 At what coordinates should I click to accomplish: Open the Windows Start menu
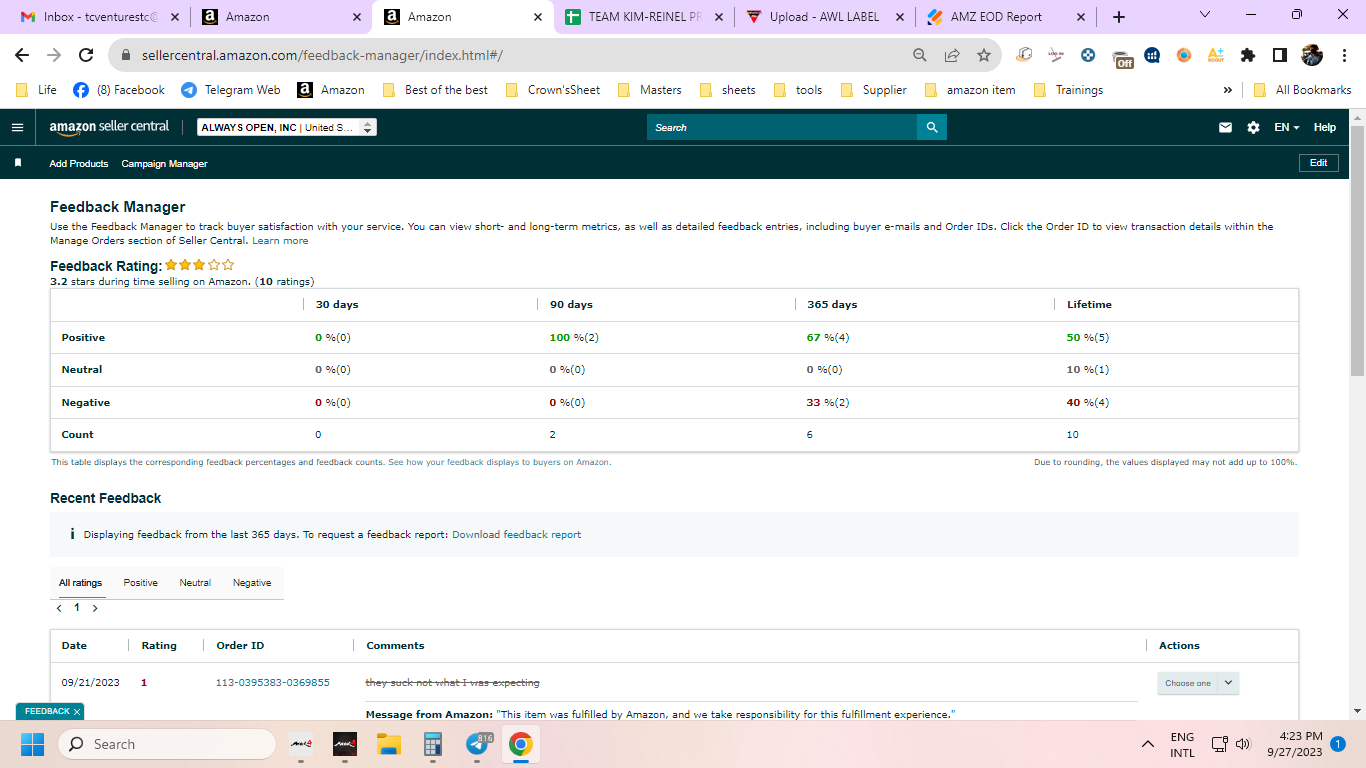[33, 744]
